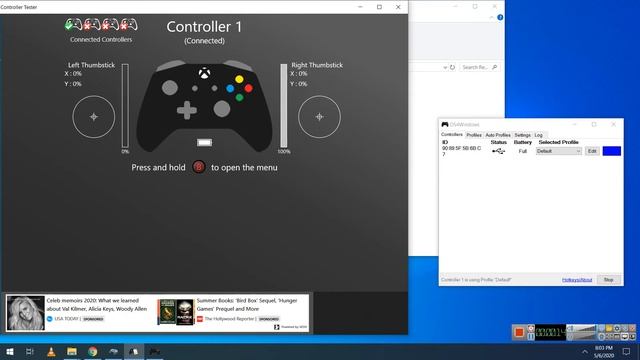Click the D-pad on the controller image
640x360 pixels.
[x=187, y=110]
